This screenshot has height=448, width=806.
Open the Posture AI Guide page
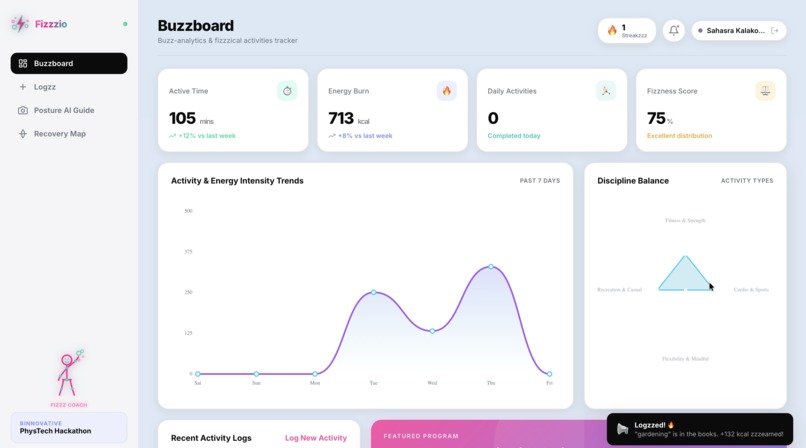pos(69,110)
